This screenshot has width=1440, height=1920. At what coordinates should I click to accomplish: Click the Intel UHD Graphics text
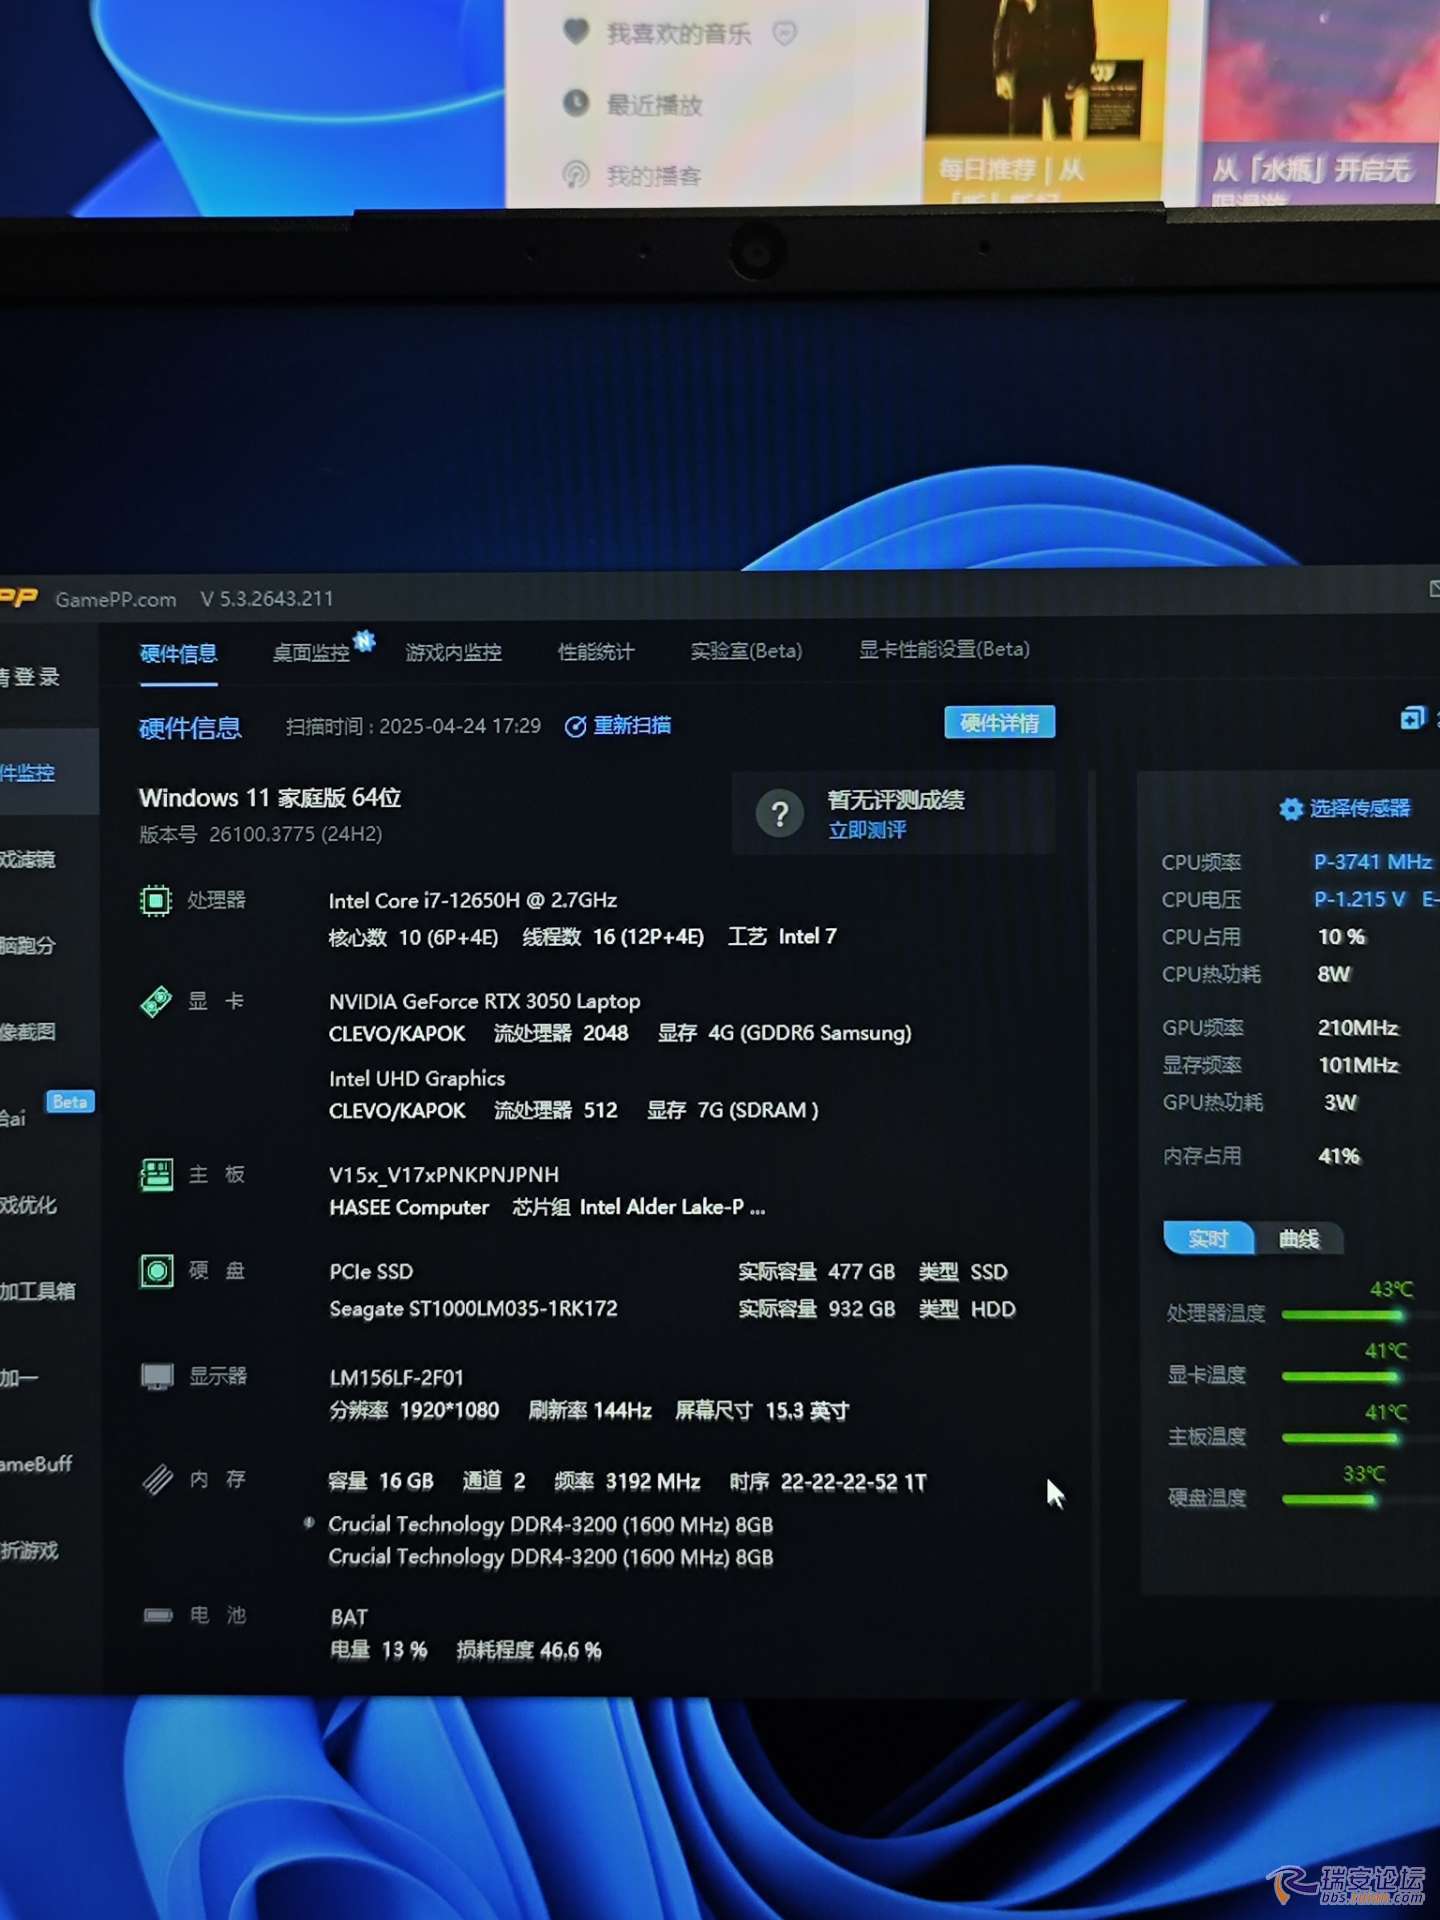[x=417, y=1079]
